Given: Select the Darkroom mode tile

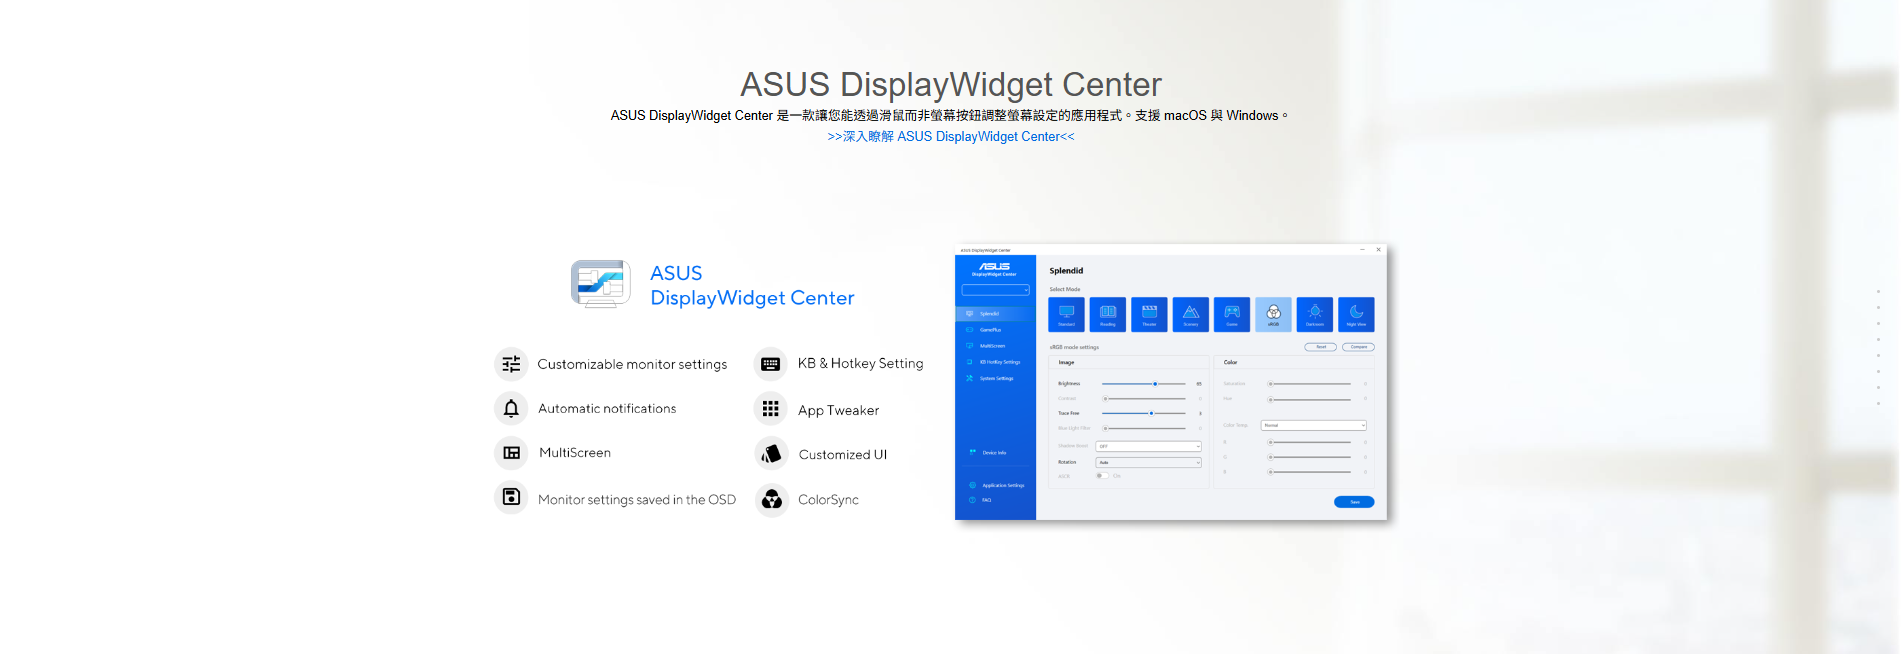Looking at the screenshot, I should click(1315, 314).
